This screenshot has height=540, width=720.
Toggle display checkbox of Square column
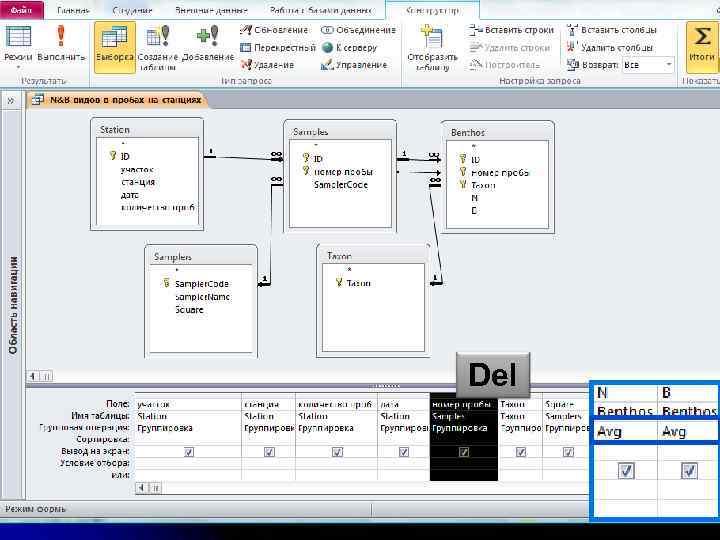(568, 452)
